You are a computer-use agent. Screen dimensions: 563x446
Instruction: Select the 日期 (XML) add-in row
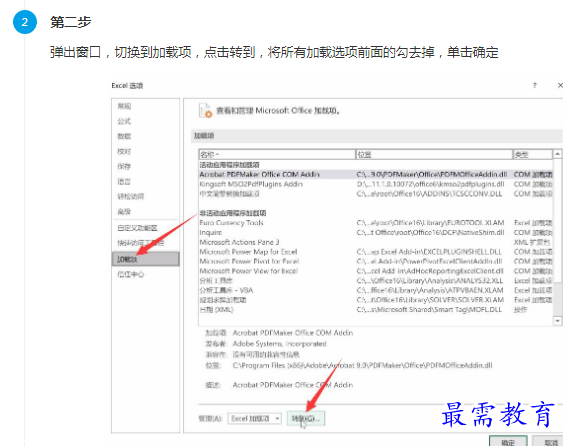(x=376, y=310)
